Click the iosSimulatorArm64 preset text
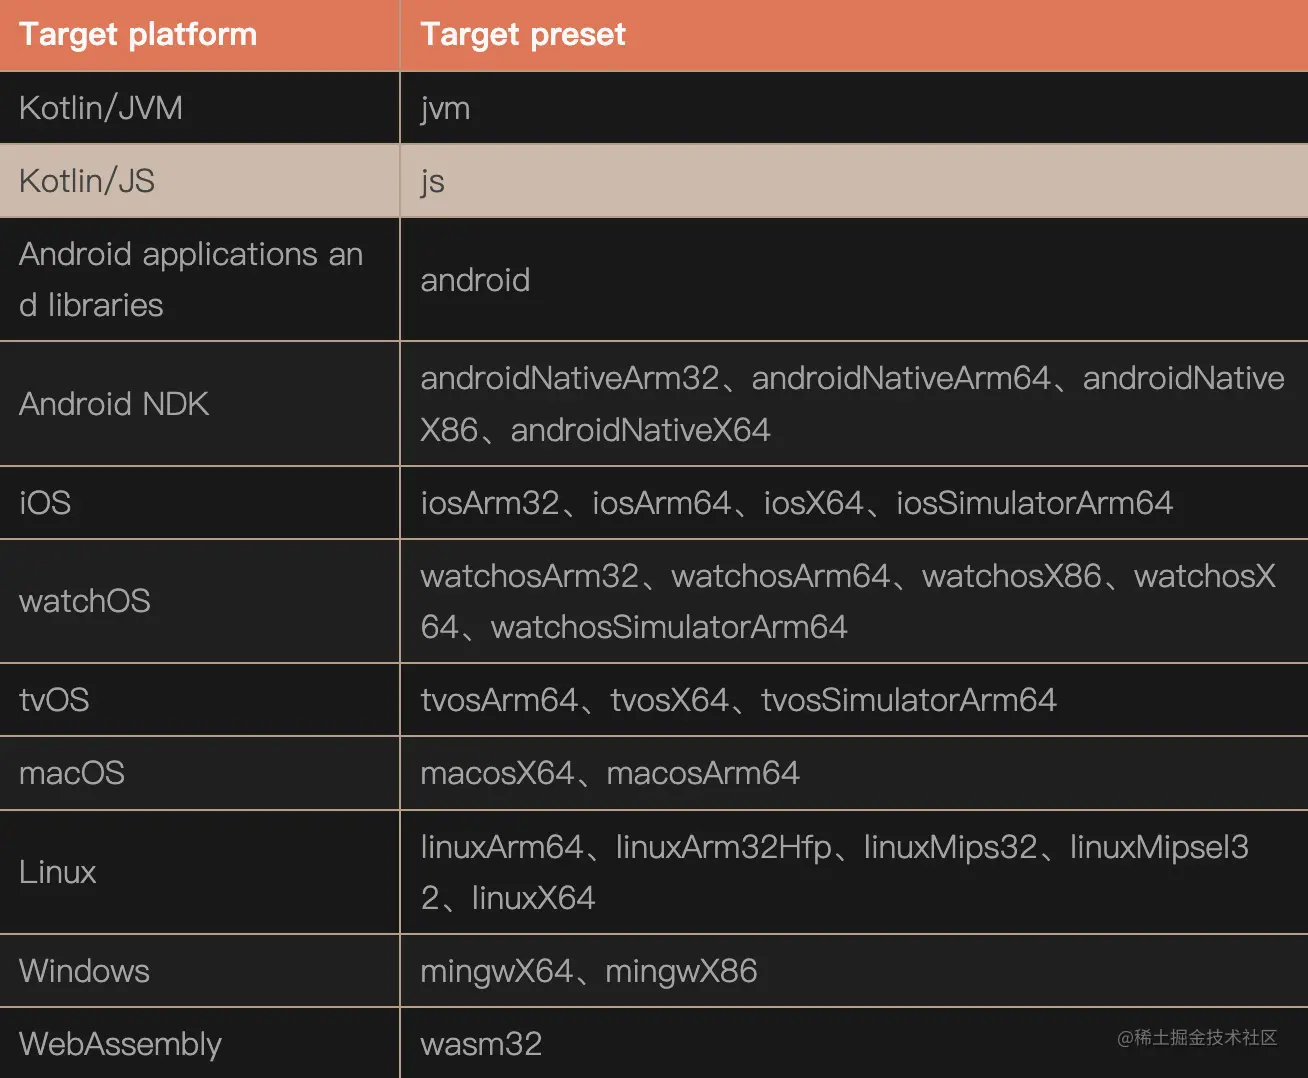 pyautogui.click(x=1034, y=502)
